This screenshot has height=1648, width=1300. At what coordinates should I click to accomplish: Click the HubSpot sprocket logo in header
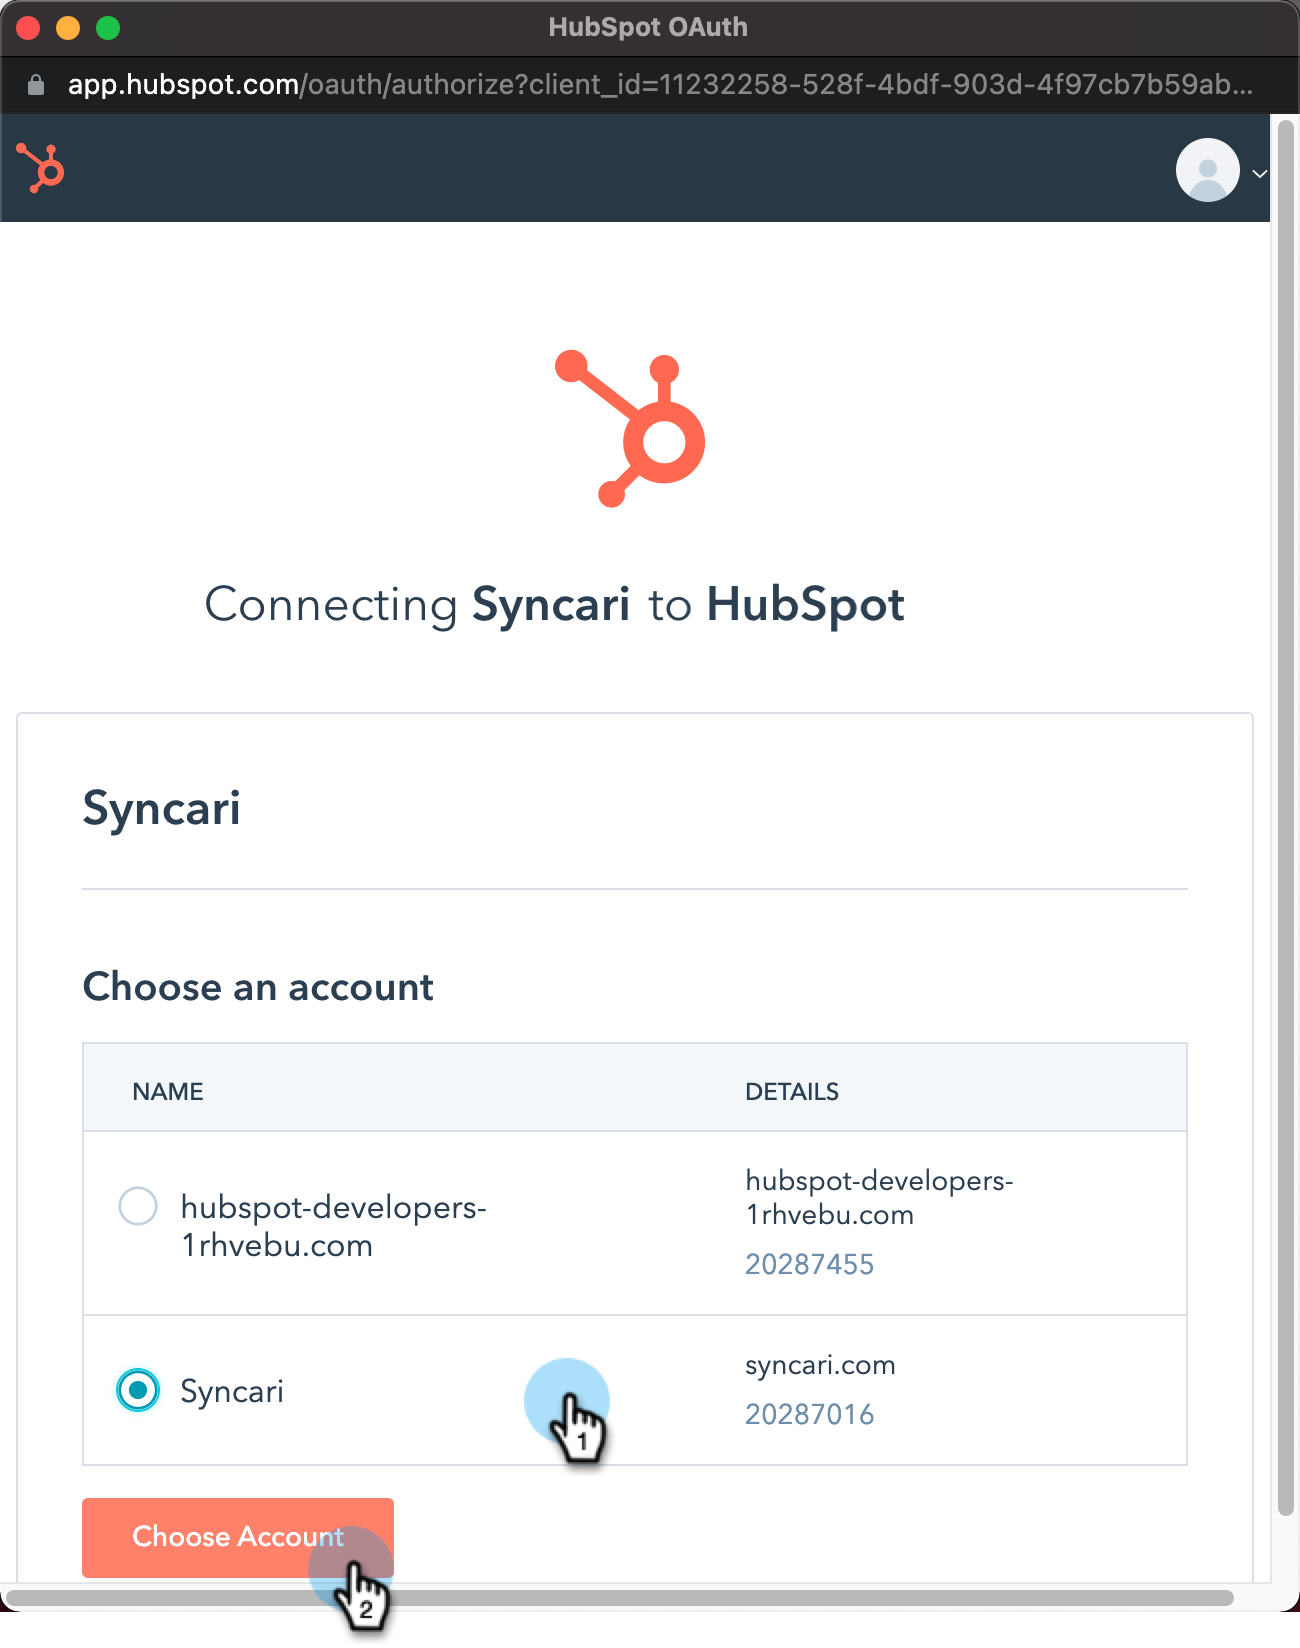tap(40, 168)
